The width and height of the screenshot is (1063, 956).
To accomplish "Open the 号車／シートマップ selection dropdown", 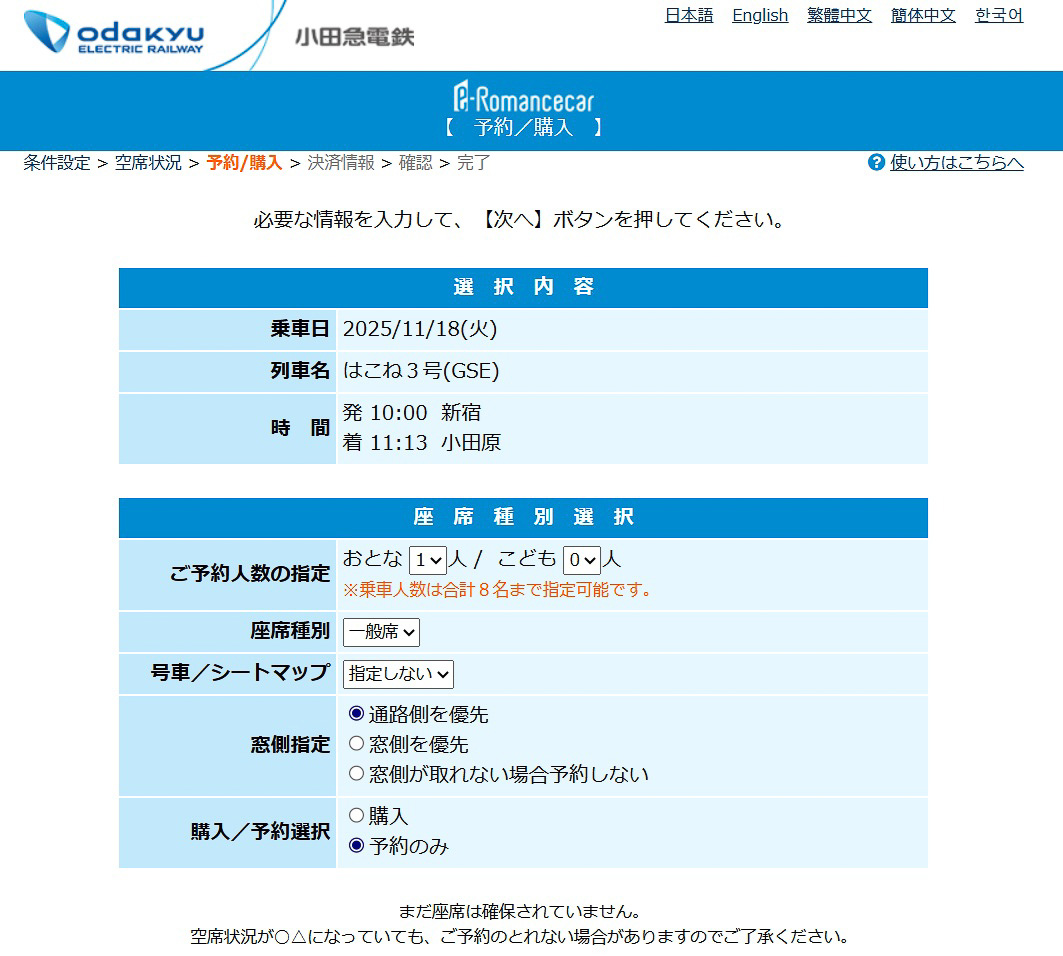I will click(x=398, y=674).
